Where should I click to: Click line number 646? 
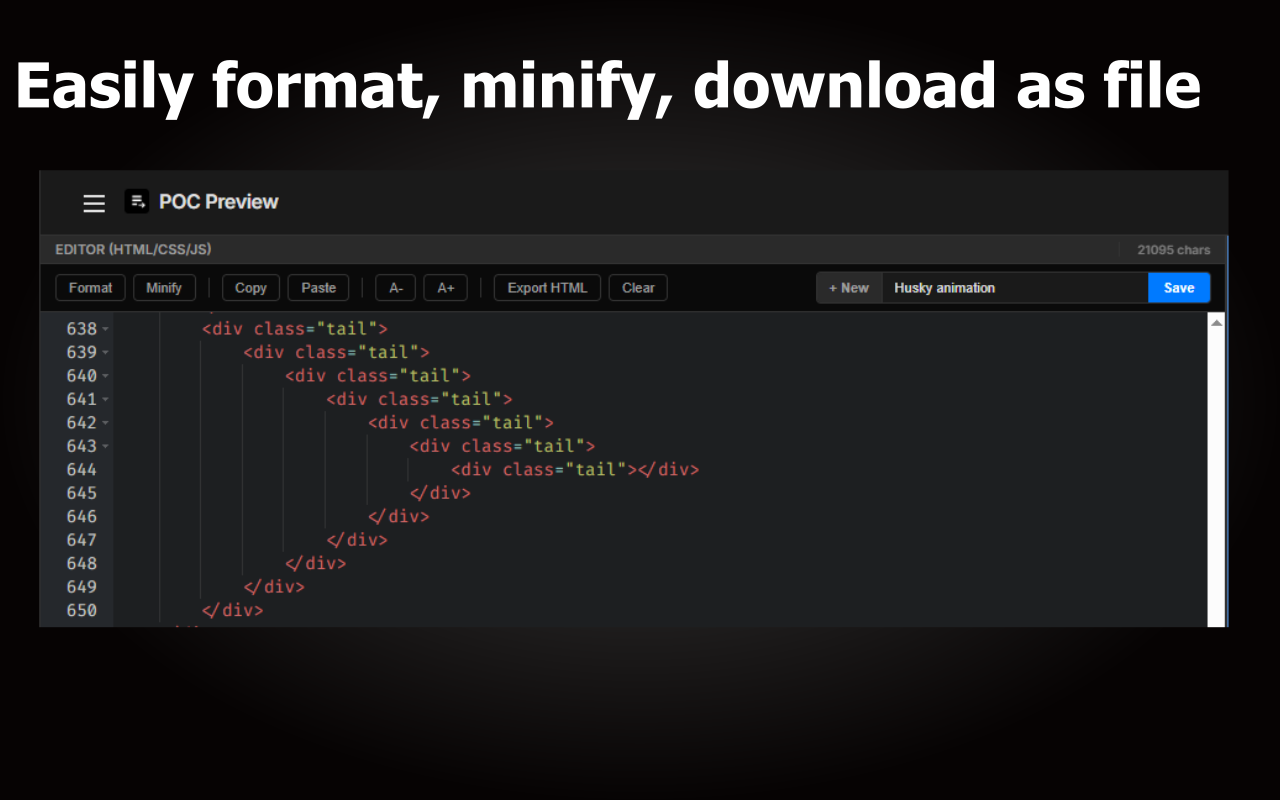(x=82, y=516)
